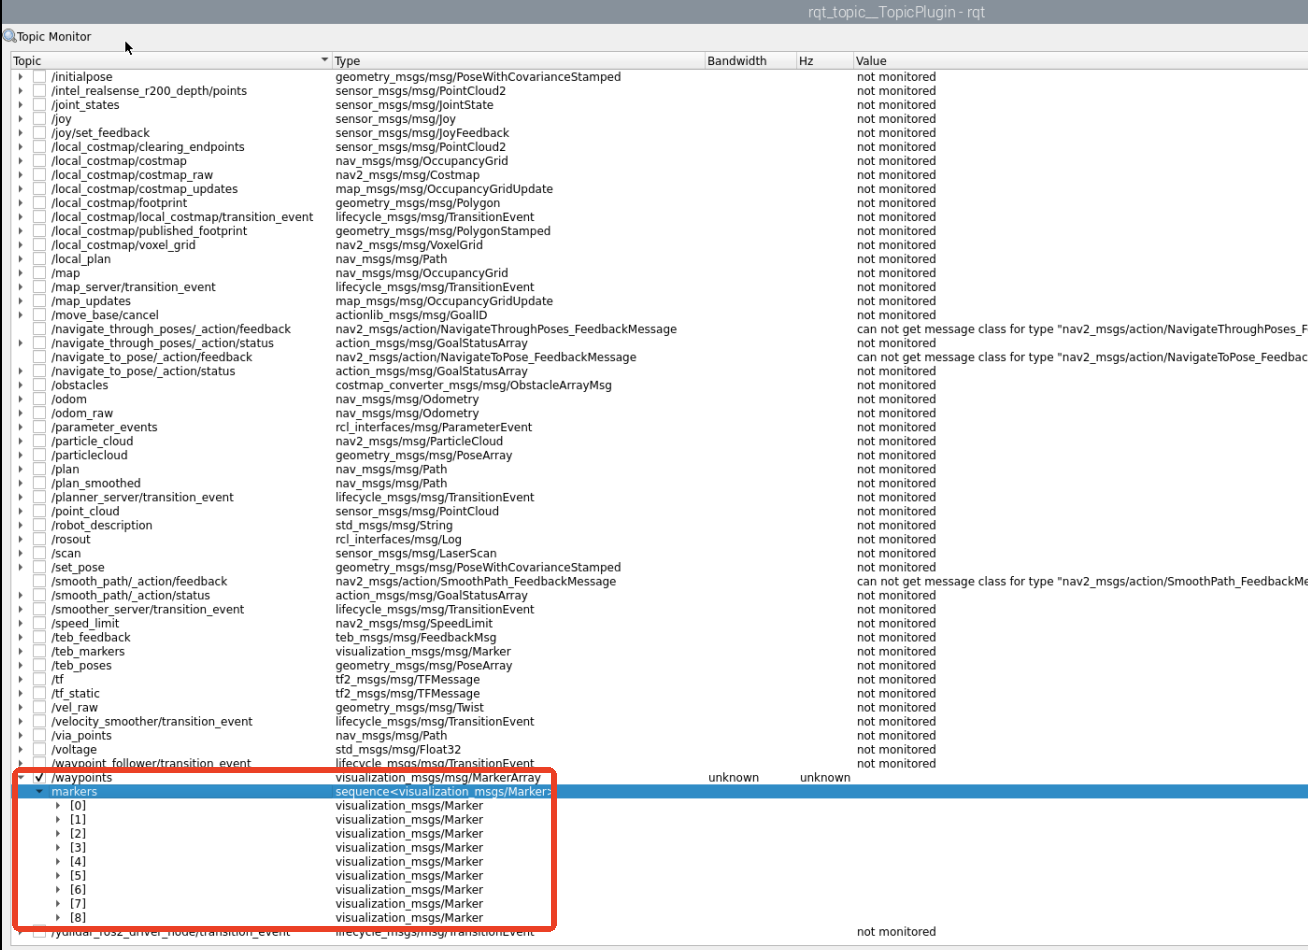
Task: Select the /voltage topic name
Action: point(74,749)
